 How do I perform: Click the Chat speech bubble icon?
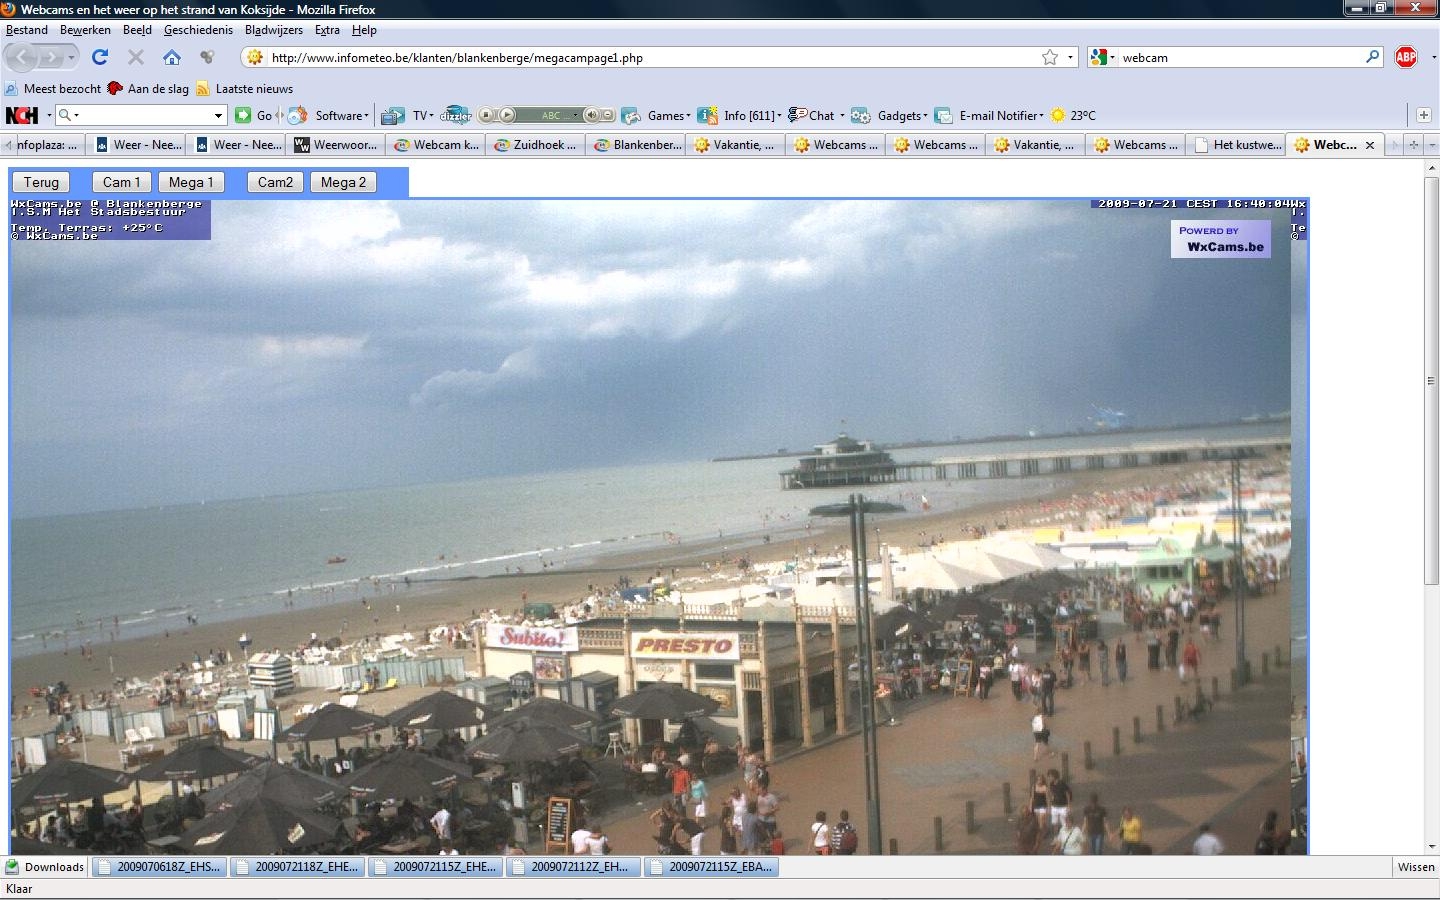pyautogui.click(x=797, y=115)
